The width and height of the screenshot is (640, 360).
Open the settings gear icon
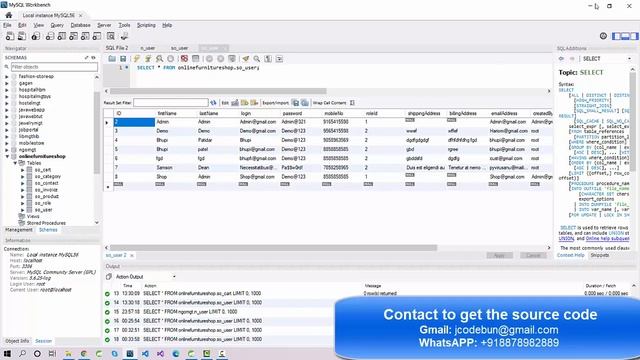pyautogui.click(x=603, y=36)
